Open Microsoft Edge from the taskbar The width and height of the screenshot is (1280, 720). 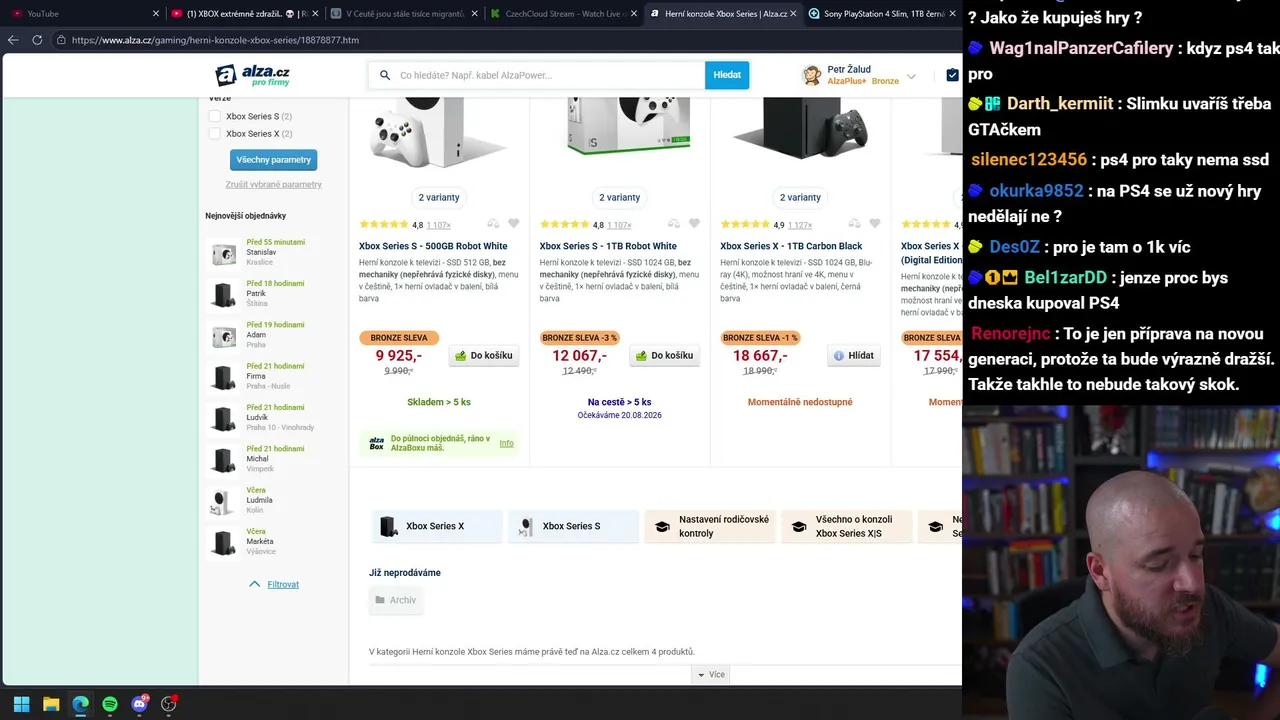click(80, 704)
